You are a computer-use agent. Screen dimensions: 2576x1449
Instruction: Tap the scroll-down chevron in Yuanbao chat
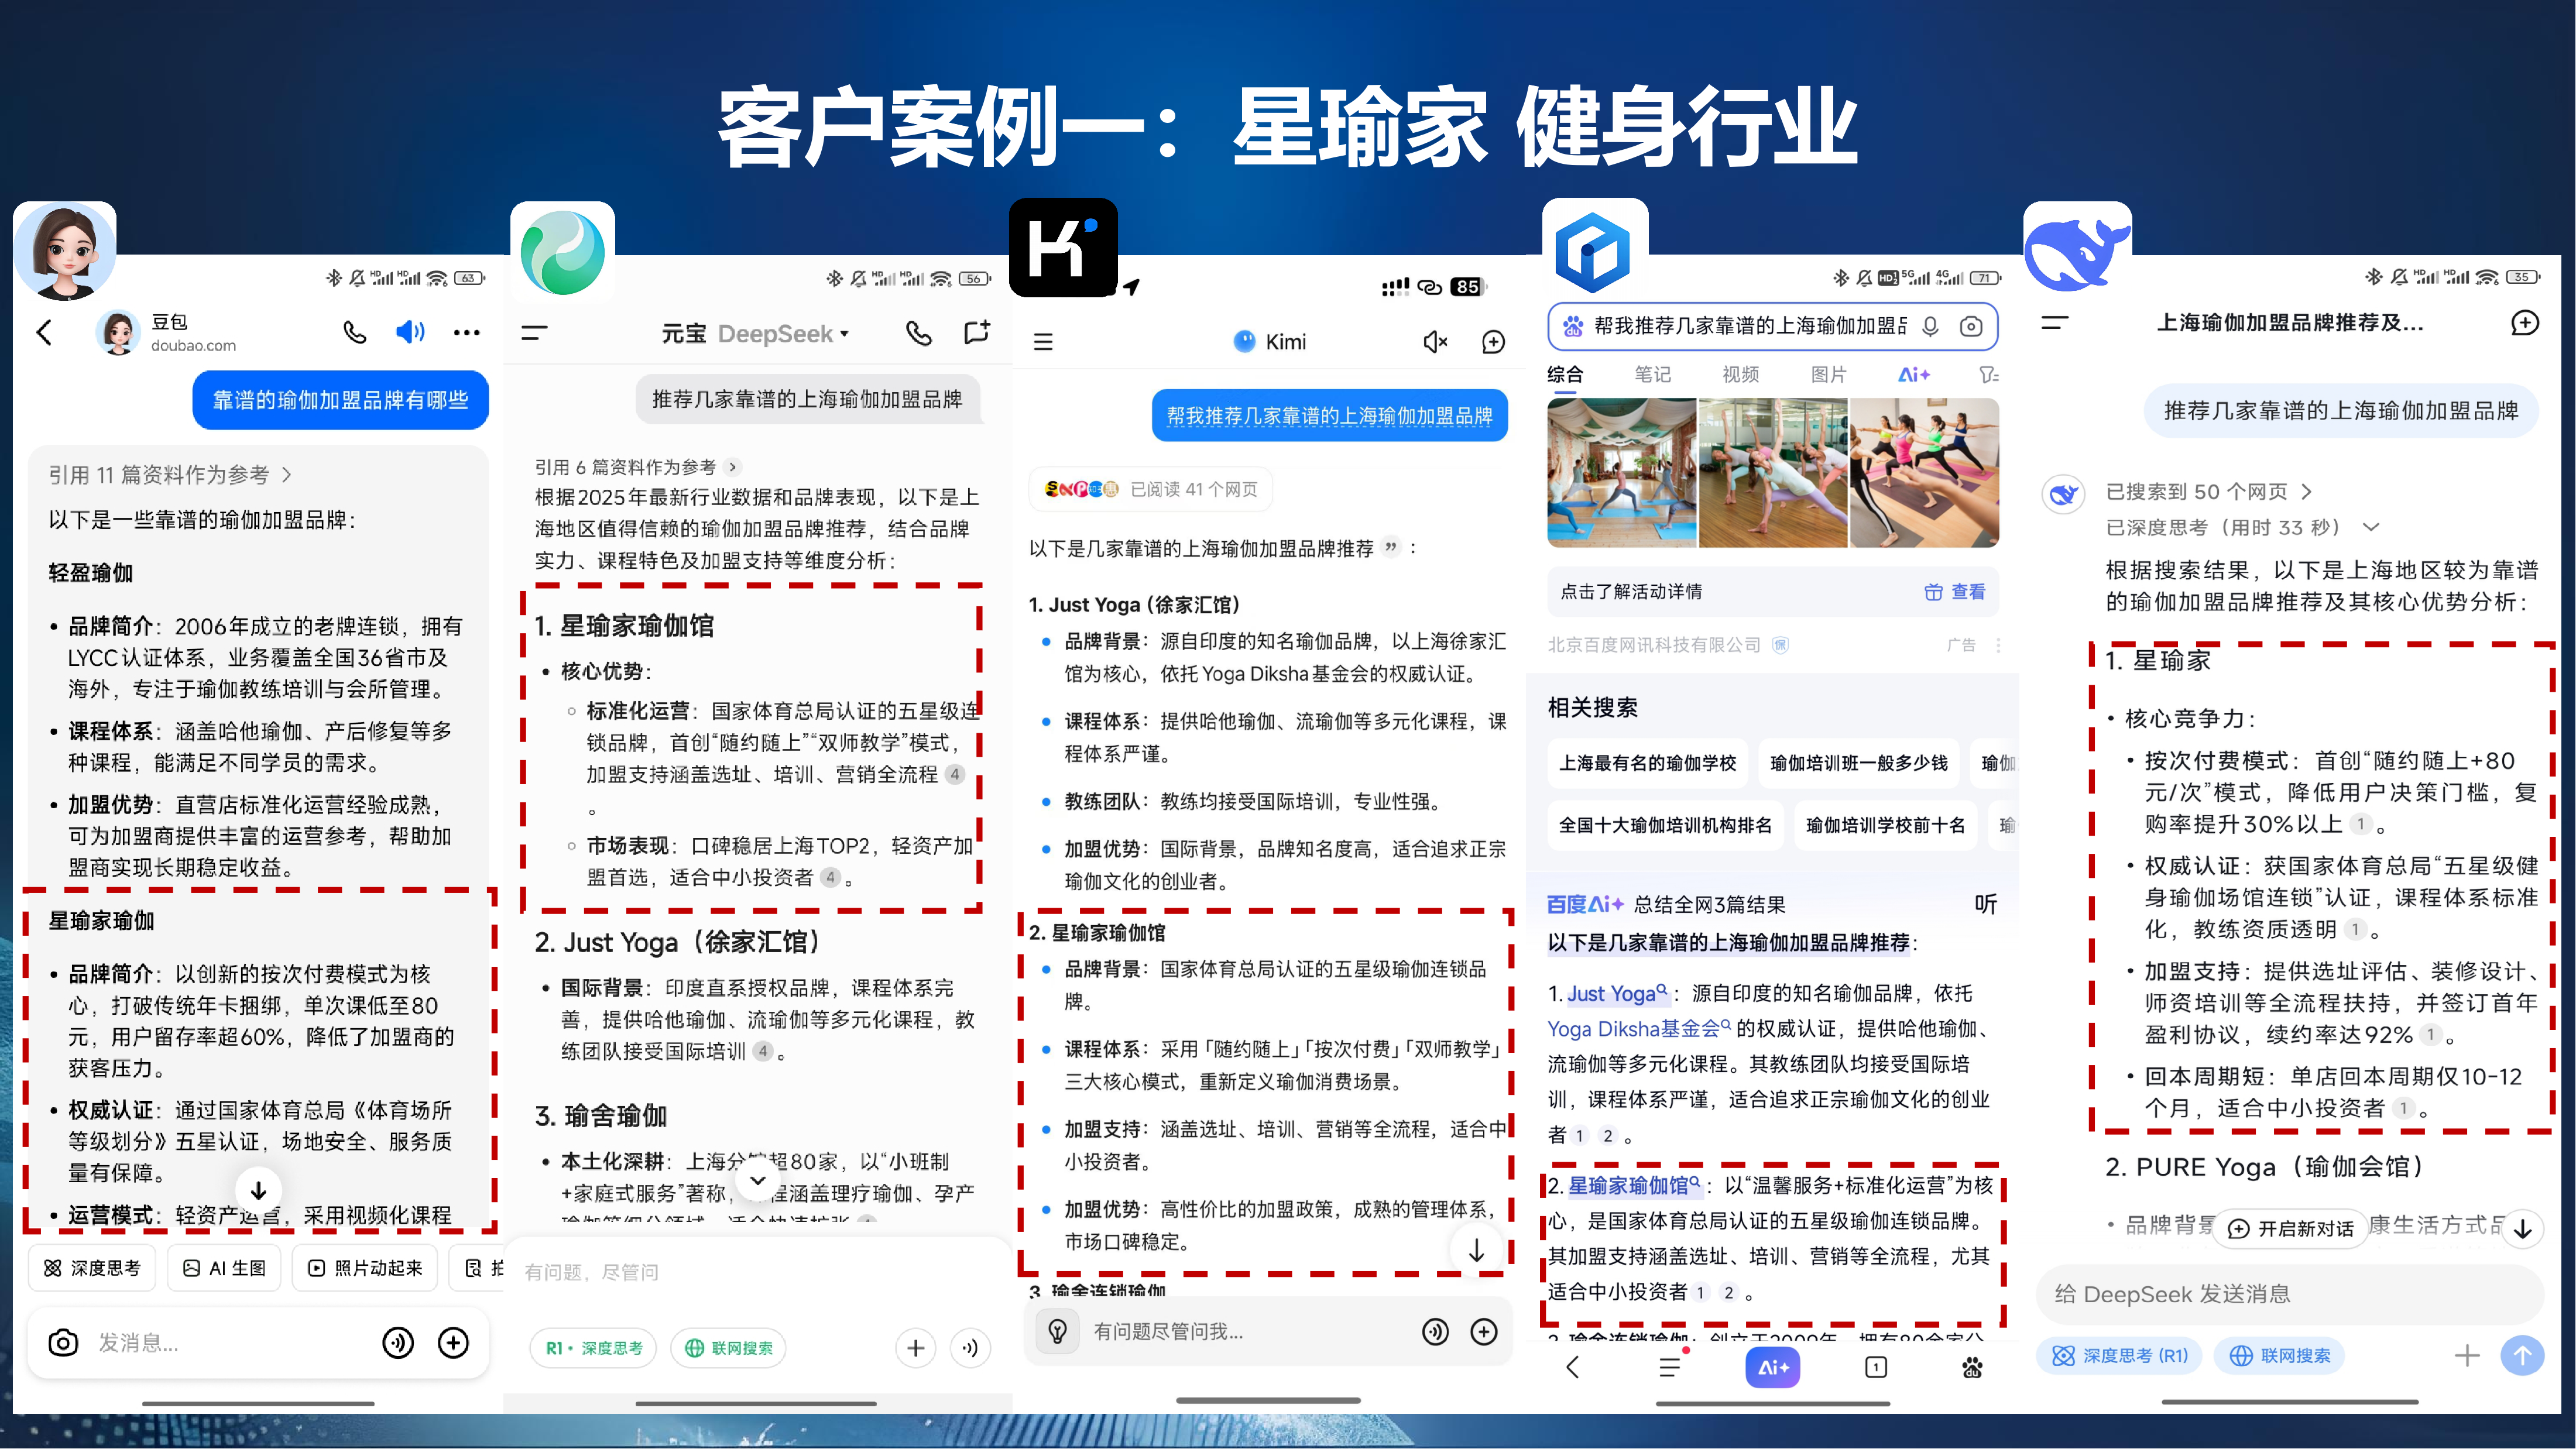758,1181
